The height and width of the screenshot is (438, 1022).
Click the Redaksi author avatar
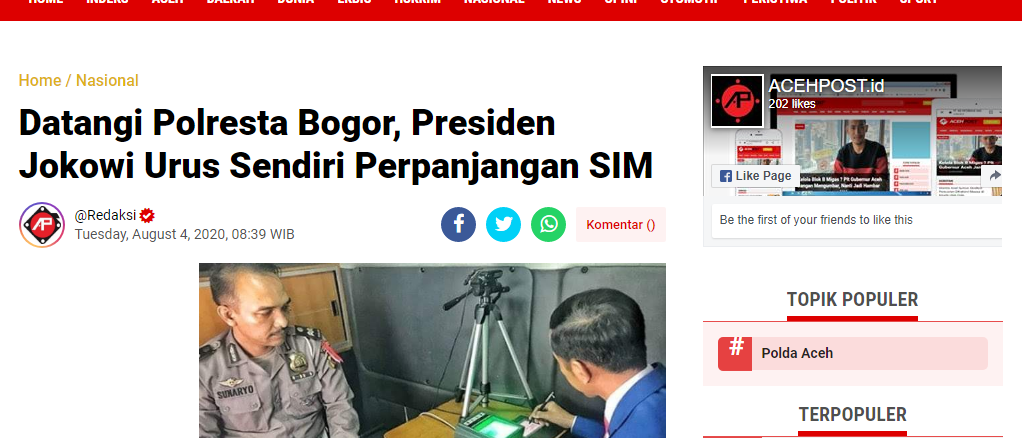42,225
